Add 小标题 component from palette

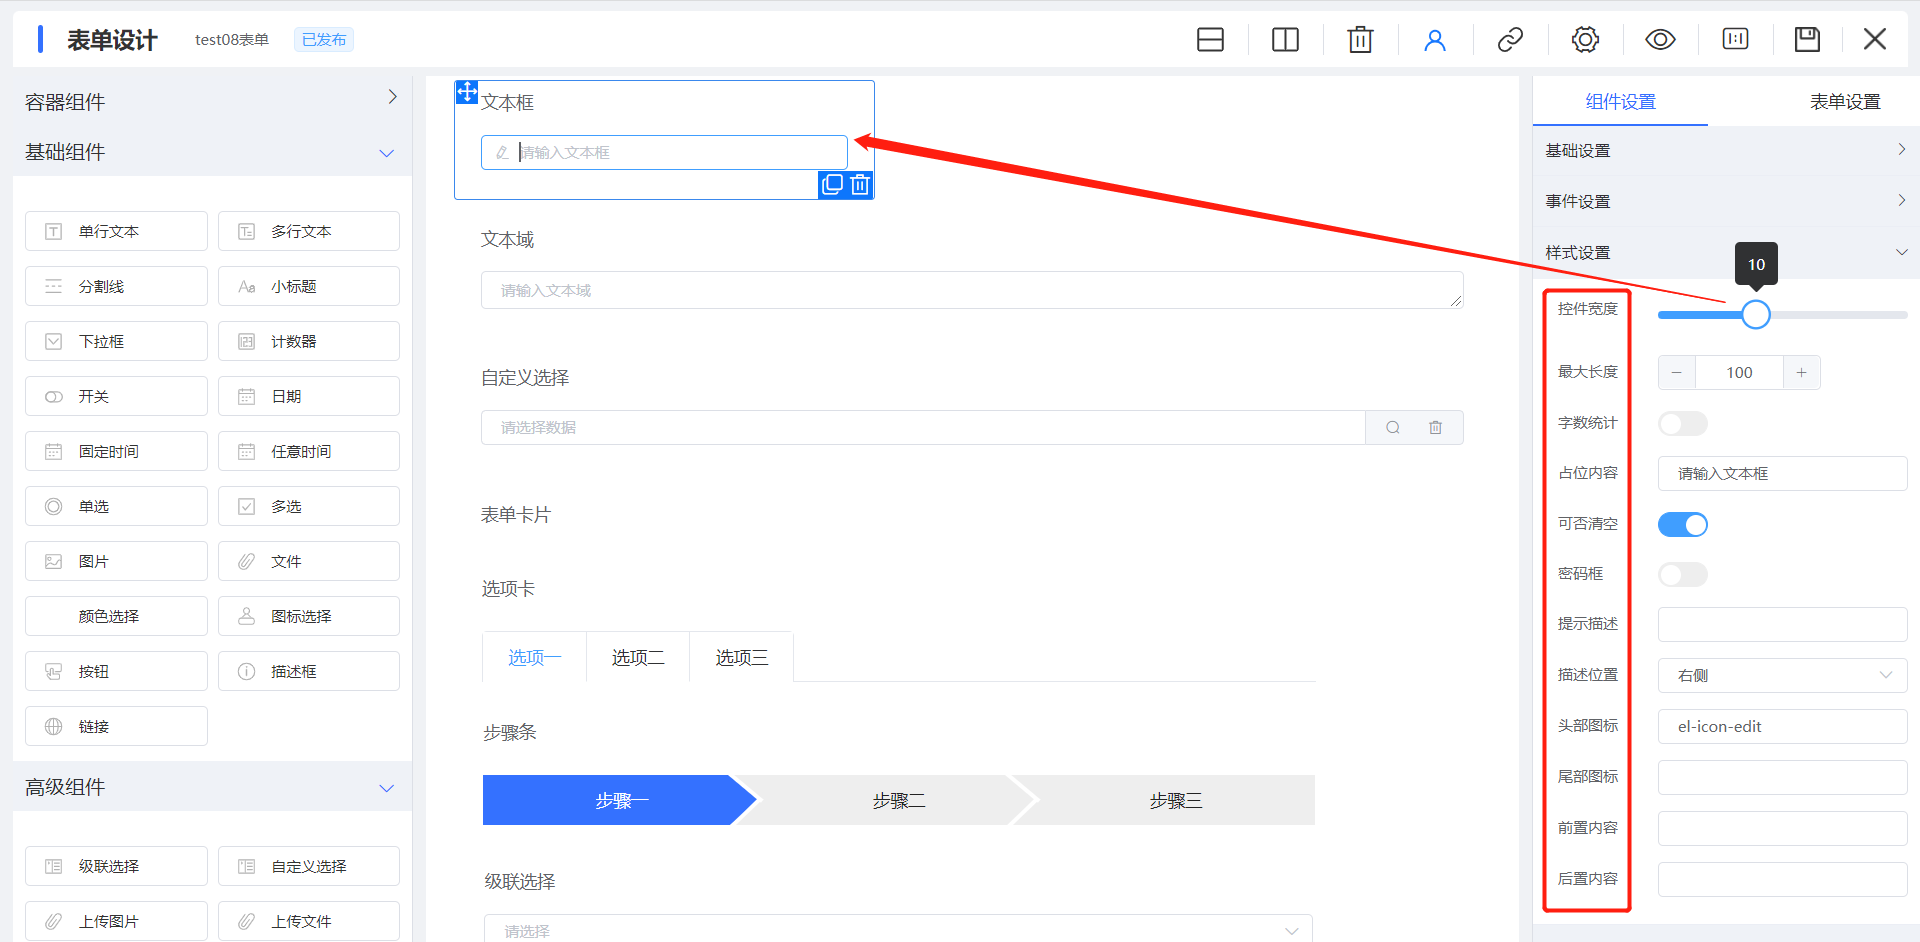pyautogui.click(x=309, y=286)
